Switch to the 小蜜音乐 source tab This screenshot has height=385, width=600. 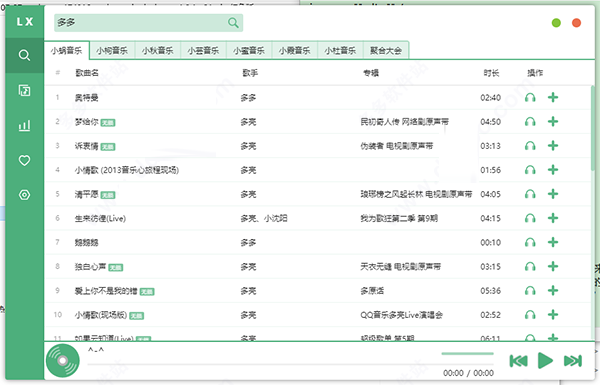(x=249, y=50)
